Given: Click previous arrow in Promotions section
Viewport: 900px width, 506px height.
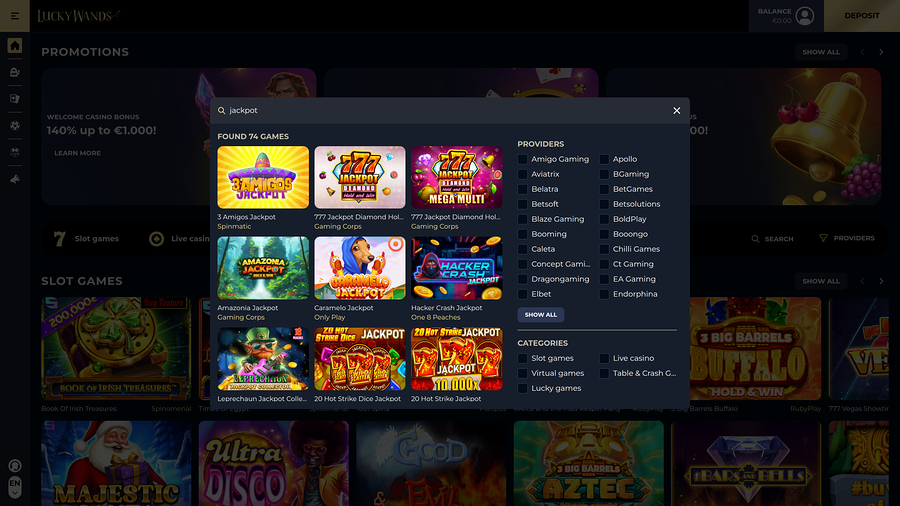Looking at the screenshot, I should pyautogui.click(x=862, y=52).
